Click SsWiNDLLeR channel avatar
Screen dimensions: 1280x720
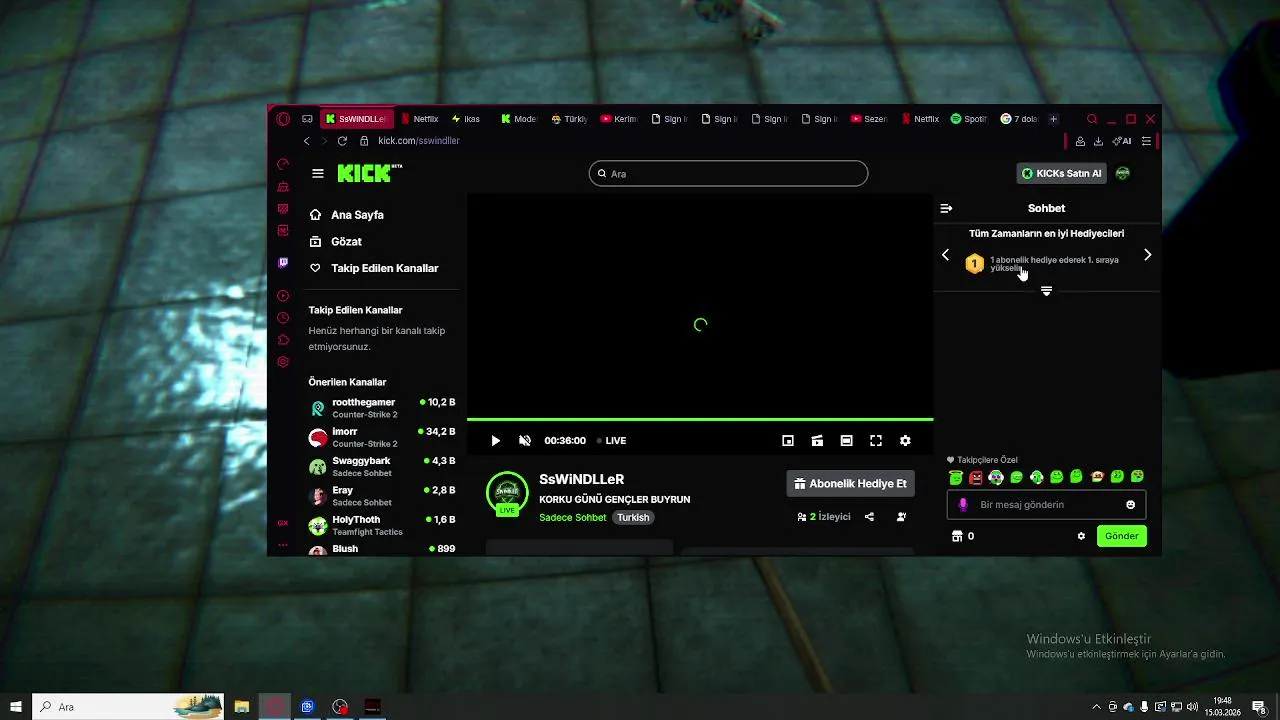507,493
